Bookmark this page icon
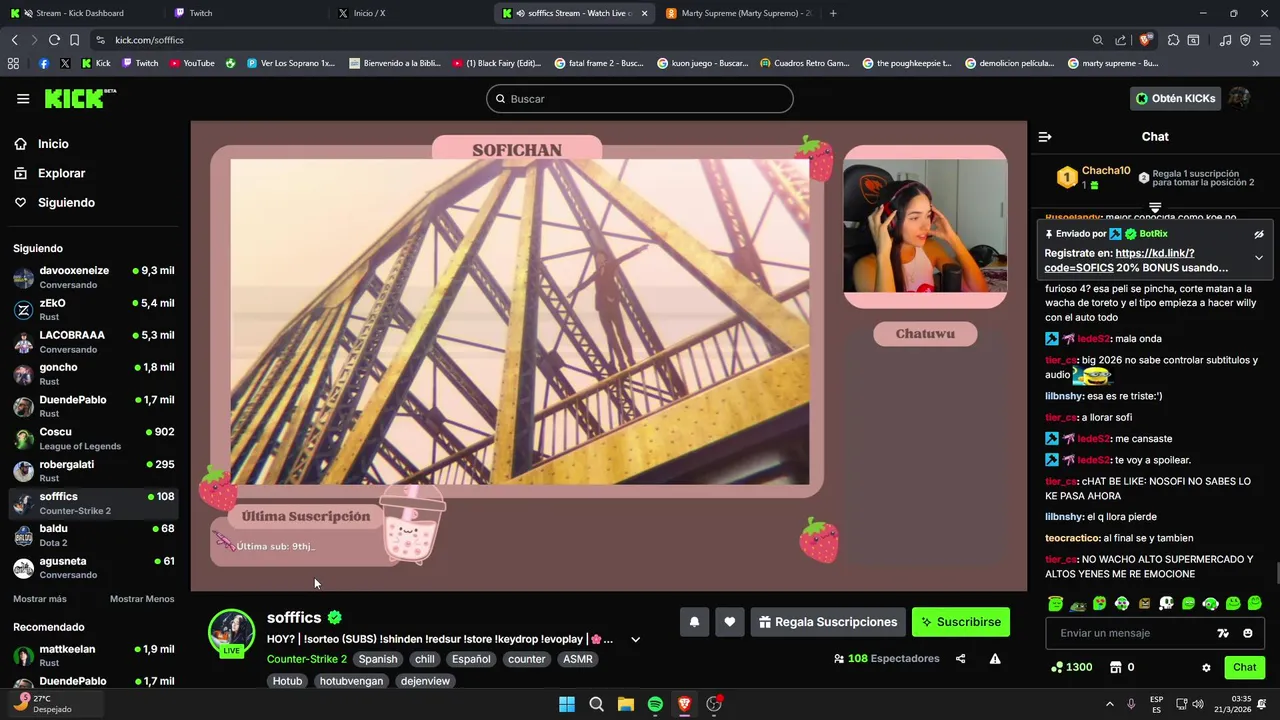This screenshot has height=720, width=1280. click(x=74, y=40)
